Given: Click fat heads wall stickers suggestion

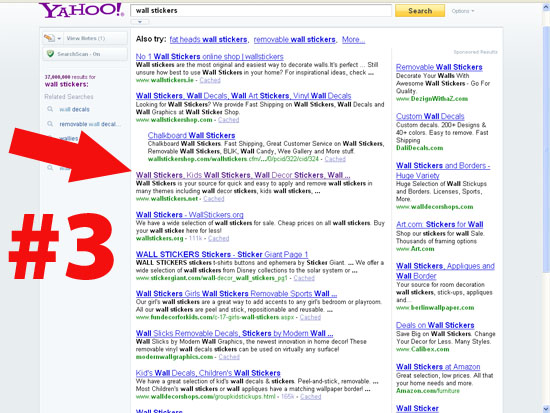Looking at the screenshot, I should [x=208, y=40].
